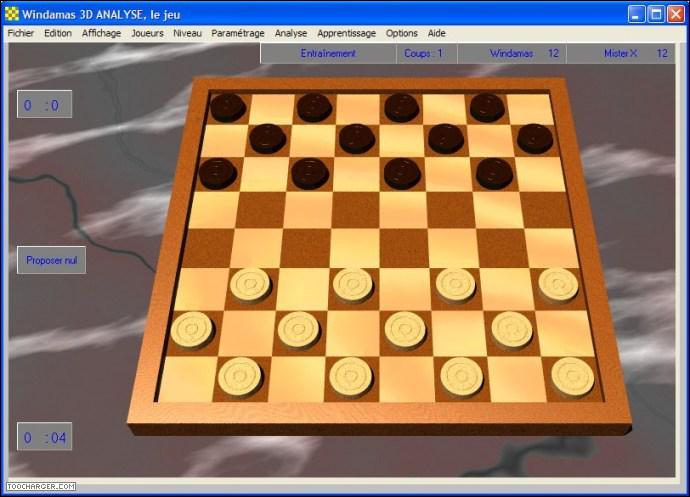Select second-from-left white piece in middle white row
The width and height of the screenshot is (690, 497).
(x=298, y=331)
